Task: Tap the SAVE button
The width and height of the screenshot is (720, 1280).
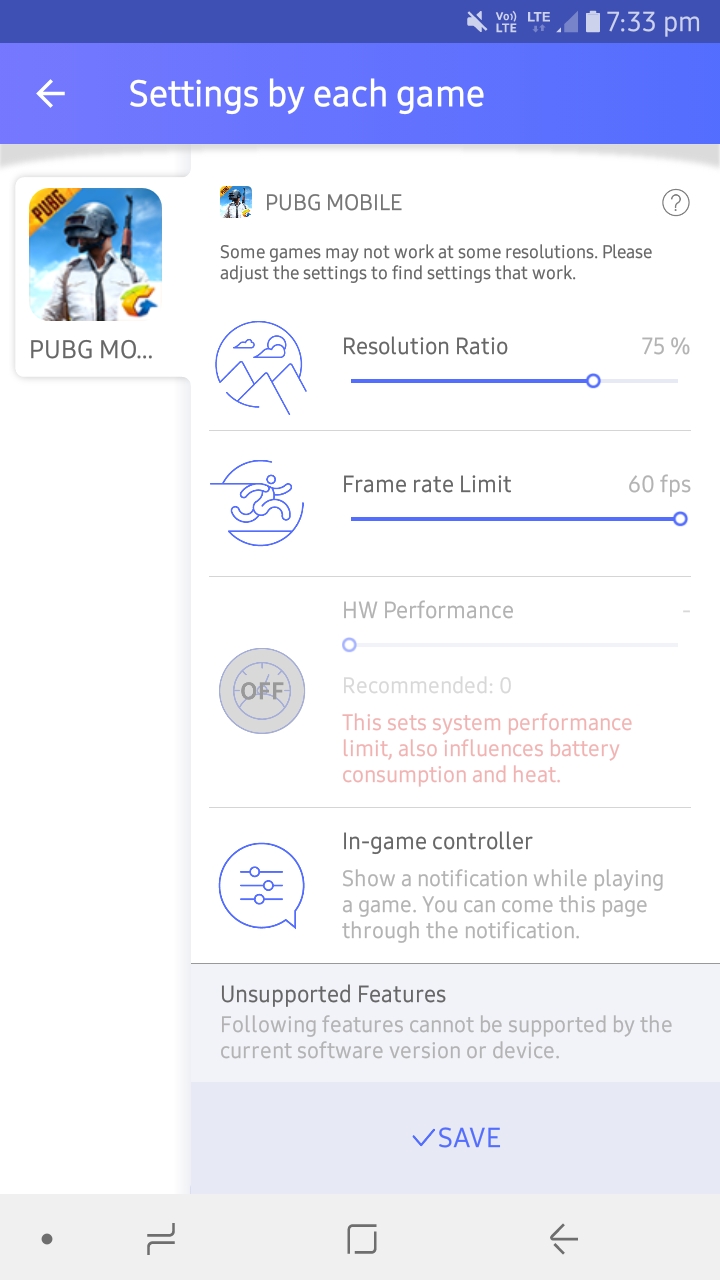Action: [x=455, y=1138]
